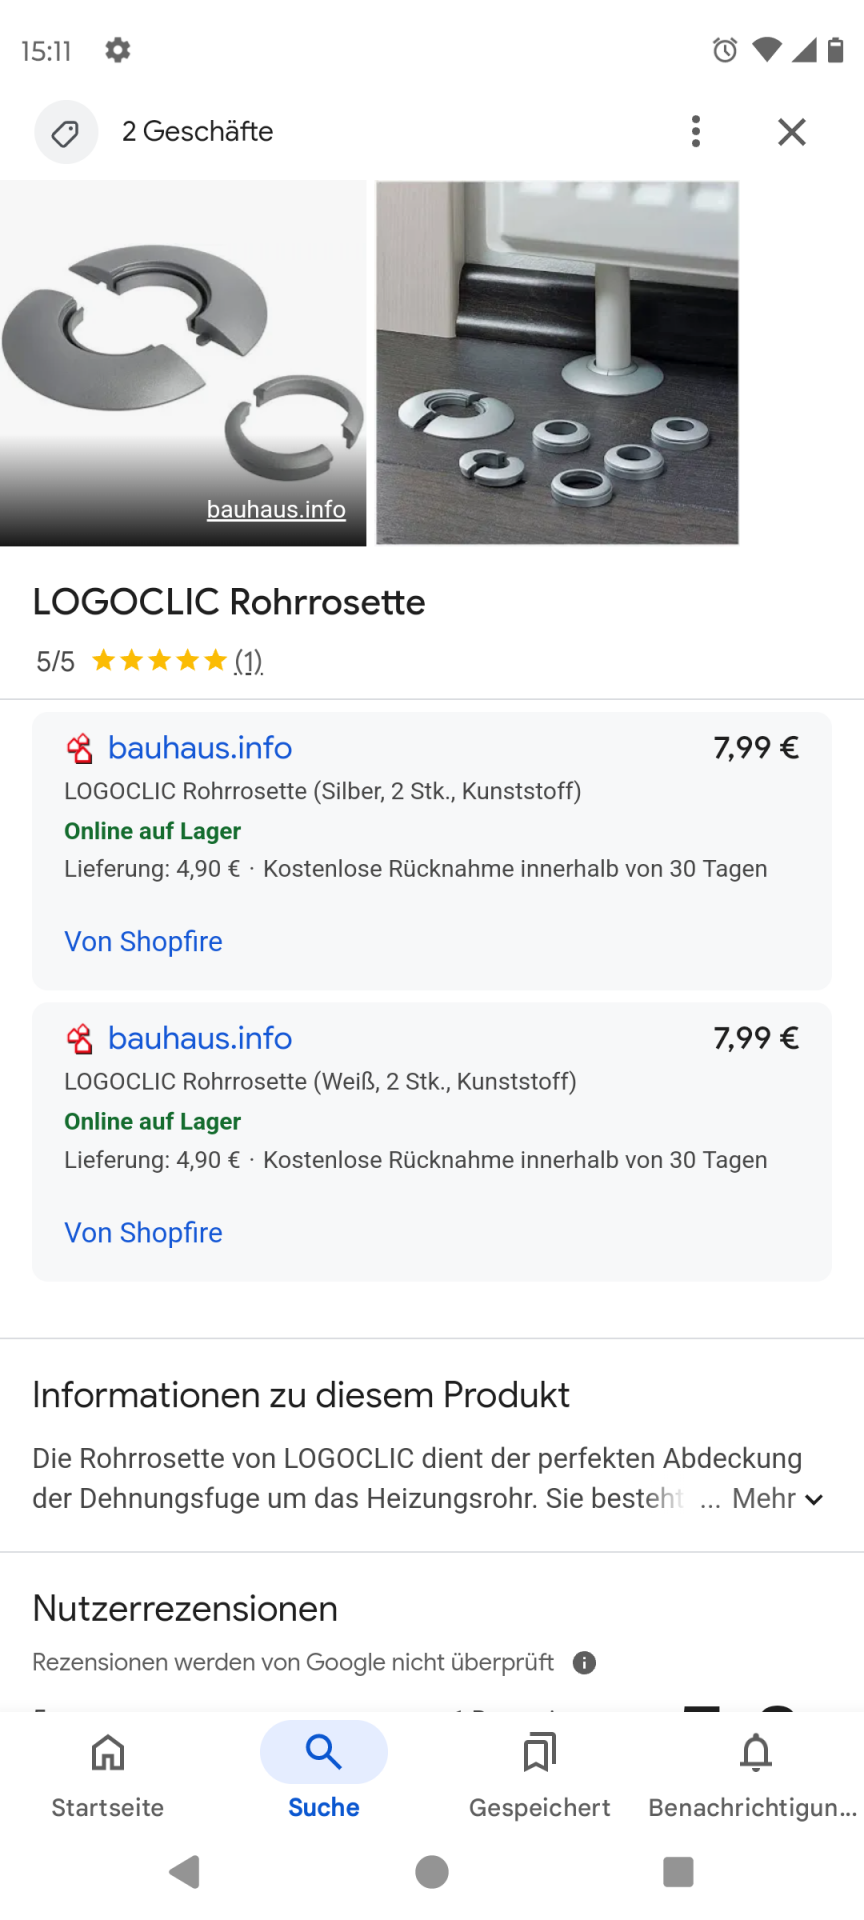The image size is (864, 1920).
Task: View the floor pipe rosette photo
Action: [557, 363]
